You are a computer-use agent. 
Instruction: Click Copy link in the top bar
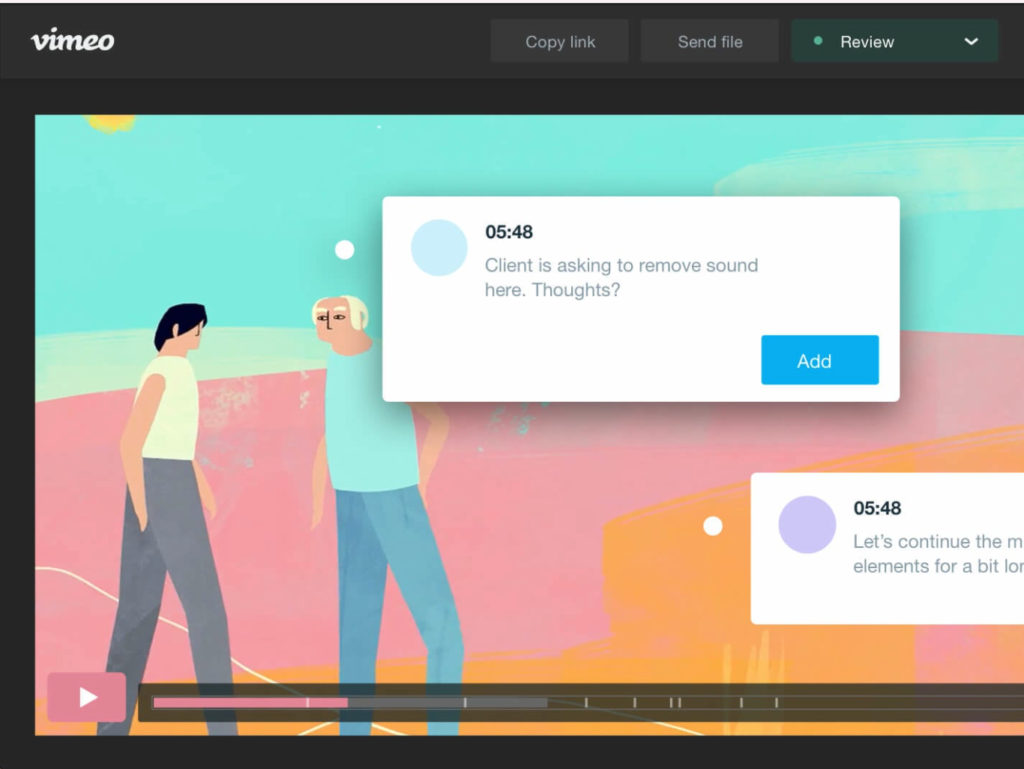(x=559, y=41)
